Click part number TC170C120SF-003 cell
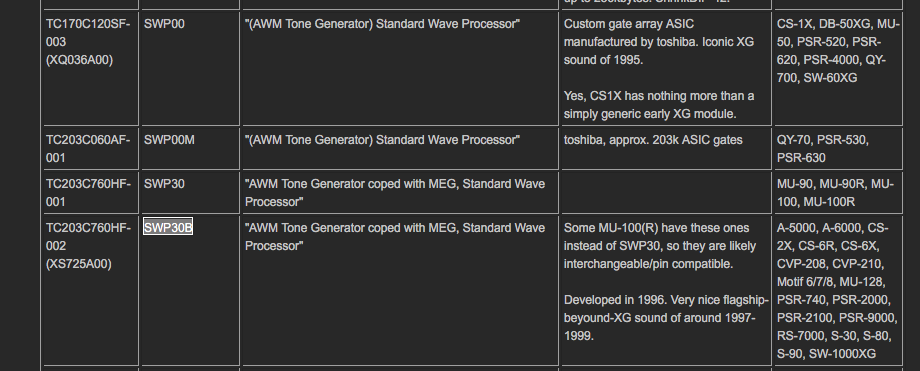This screenshot has width=920, height=371. (x=91, y=68)
